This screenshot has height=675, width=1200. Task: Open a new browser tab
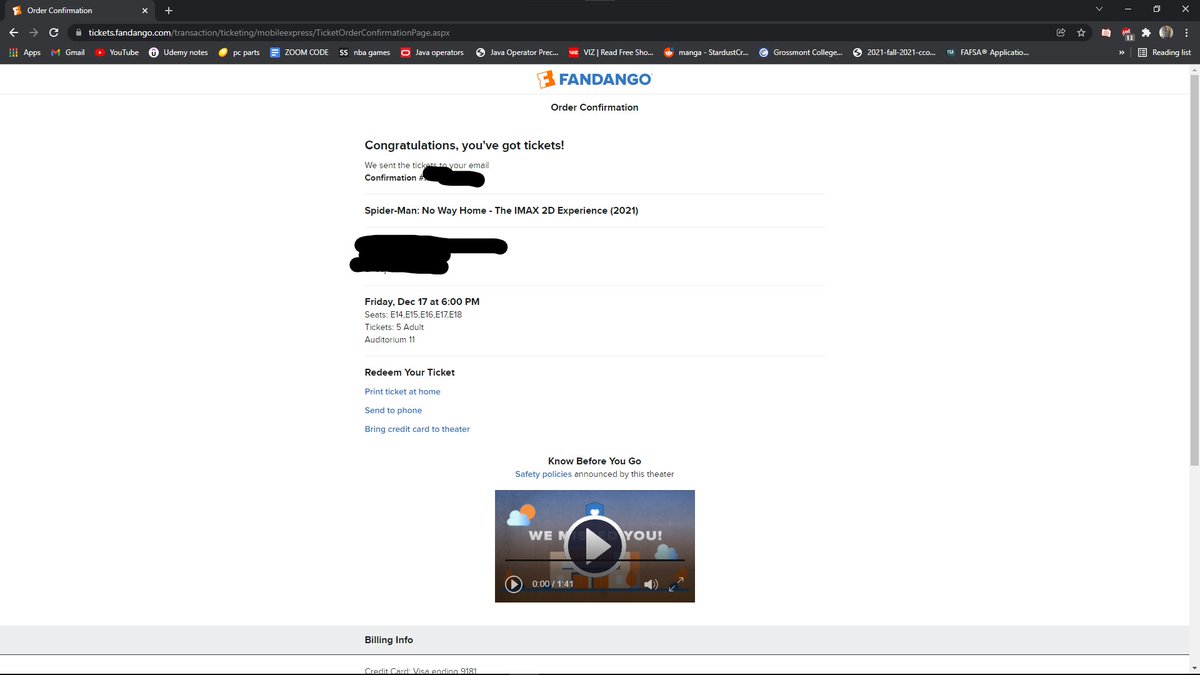point(168,10)
